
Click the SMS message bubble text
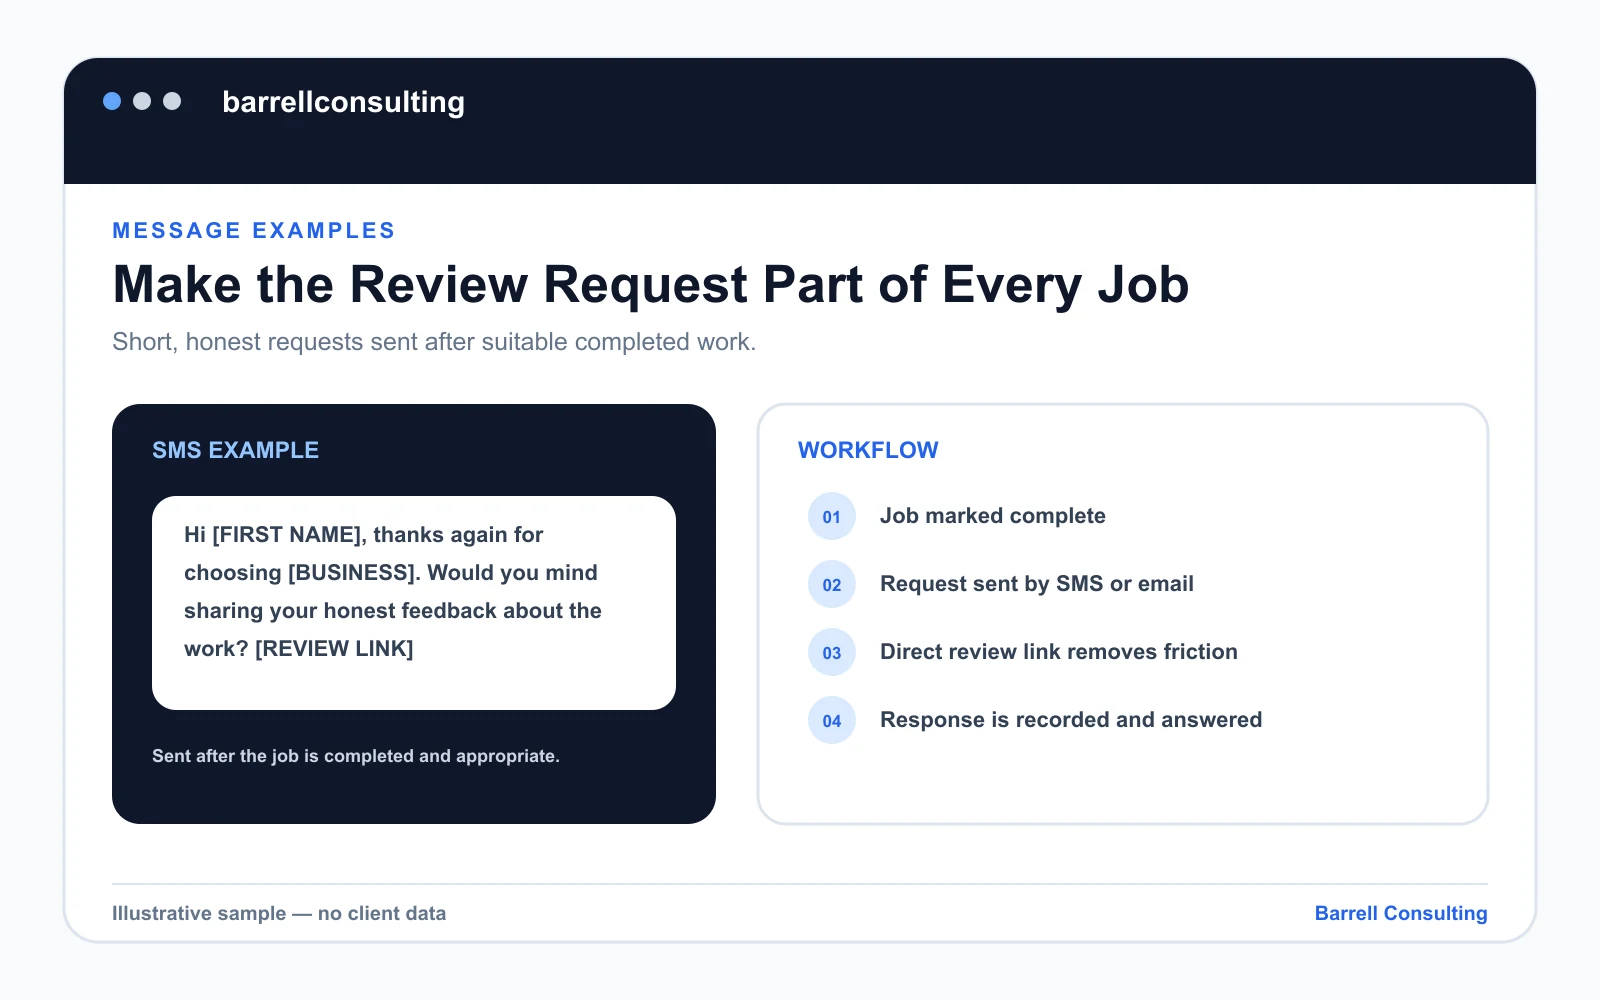[393, 591]
